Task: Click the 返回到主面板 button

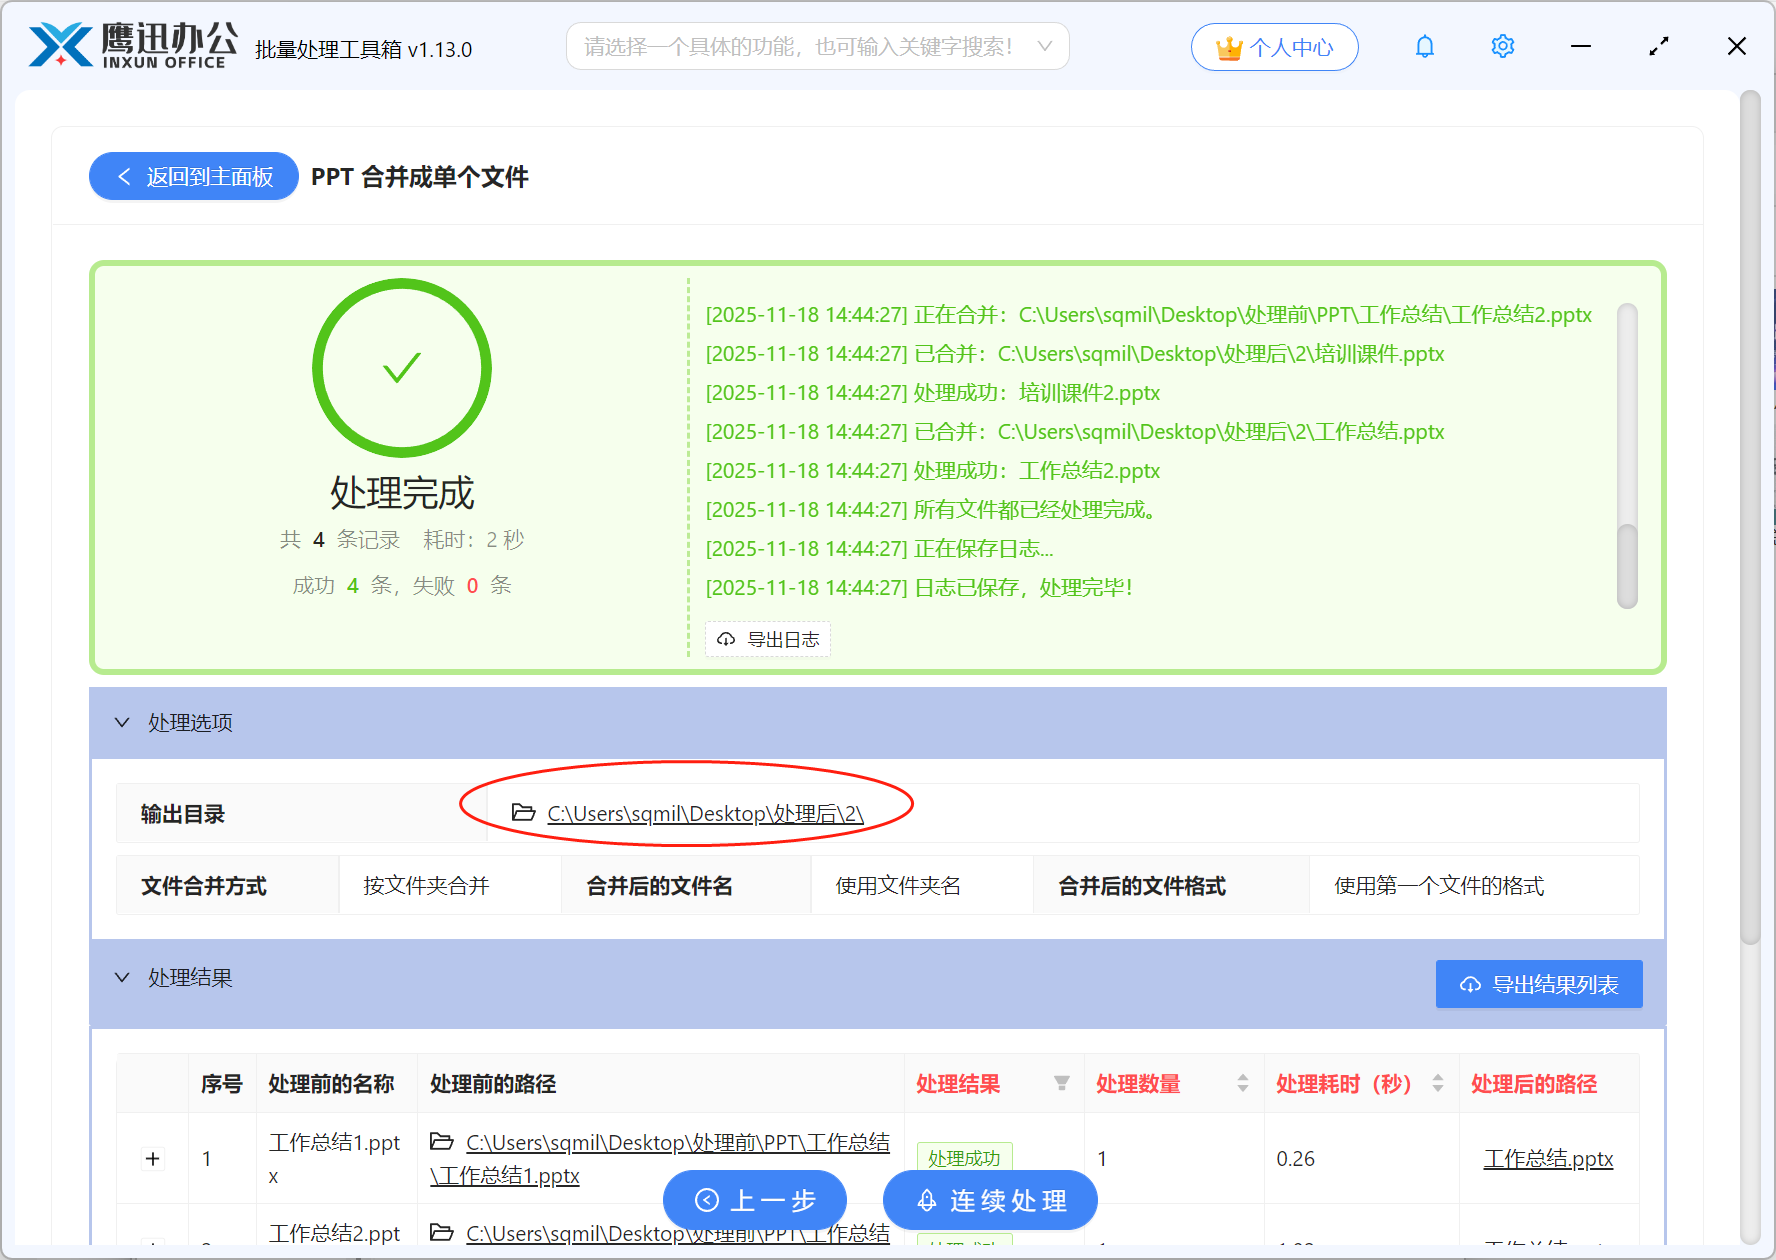Action: (193, 176)
